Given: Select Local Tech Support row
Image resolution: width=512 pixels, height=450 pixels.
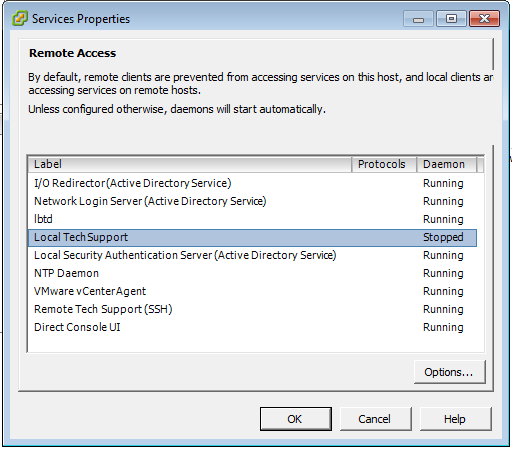Looking at the screenshot, I should (x=252, y=238).
